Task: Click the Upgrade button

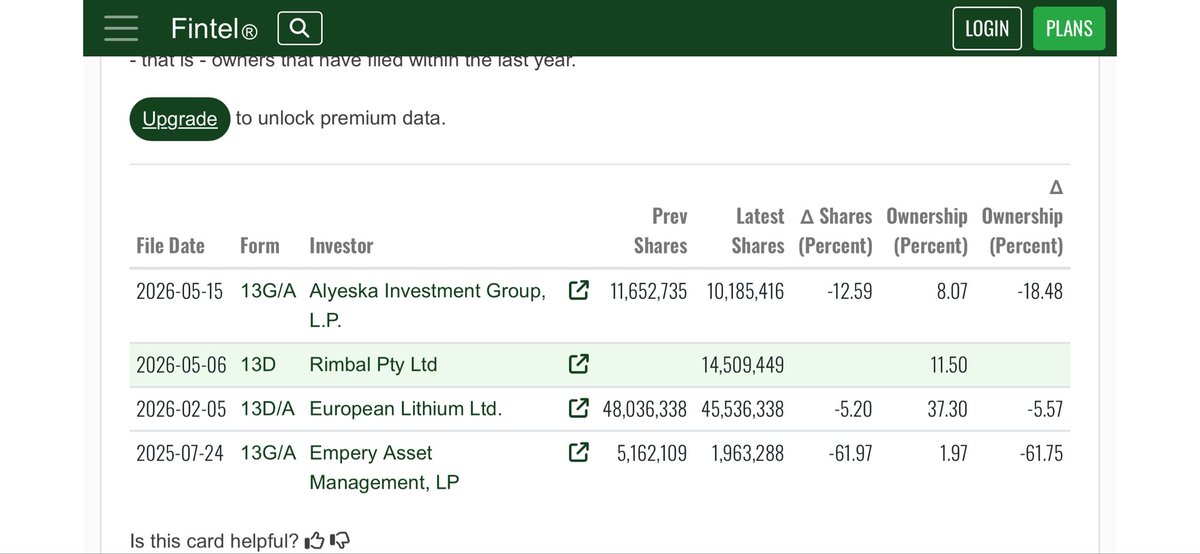Action: (x=180, y=119)
